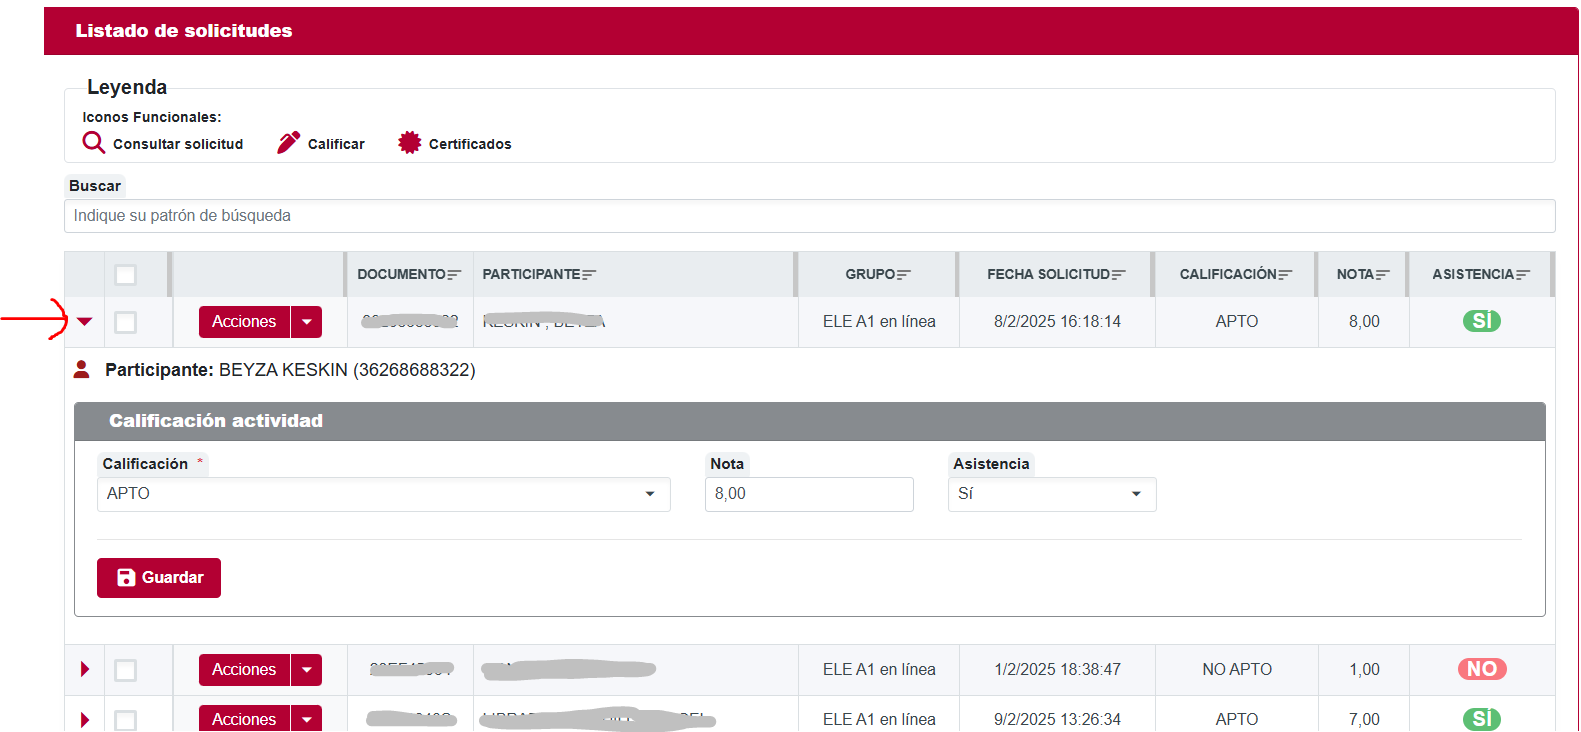Open the Calificación APTO dropdown
This screenshot has height=732, width=1581.
tap(383, 494)
